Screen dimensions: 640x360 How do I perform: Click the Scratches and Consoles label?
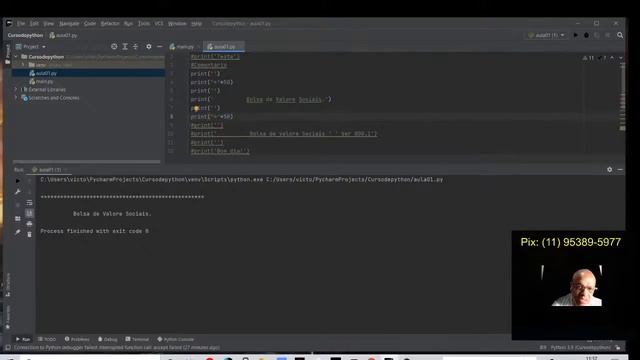[54, 98]
